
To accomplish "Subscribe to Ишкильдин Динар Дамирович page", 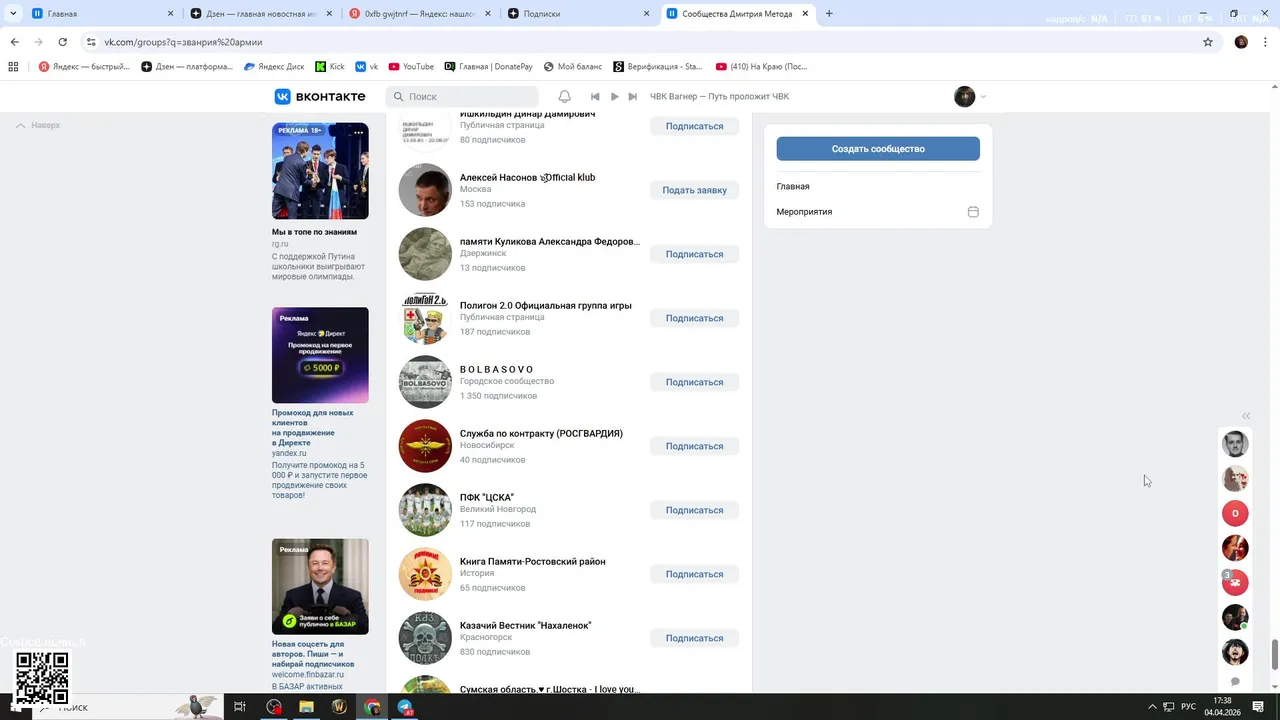I will tap(694, 126).
